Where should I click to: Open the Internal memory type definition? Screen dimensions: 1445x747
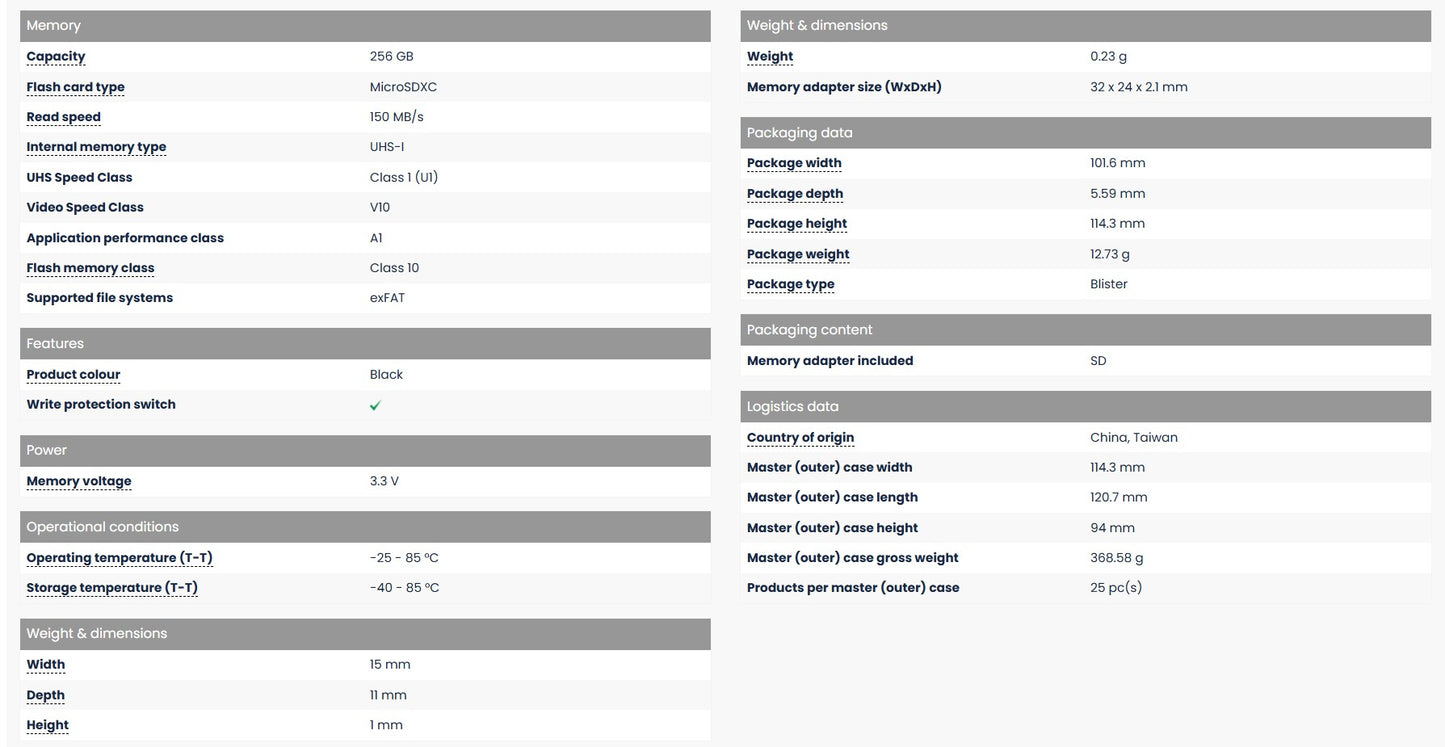(97, 147)
